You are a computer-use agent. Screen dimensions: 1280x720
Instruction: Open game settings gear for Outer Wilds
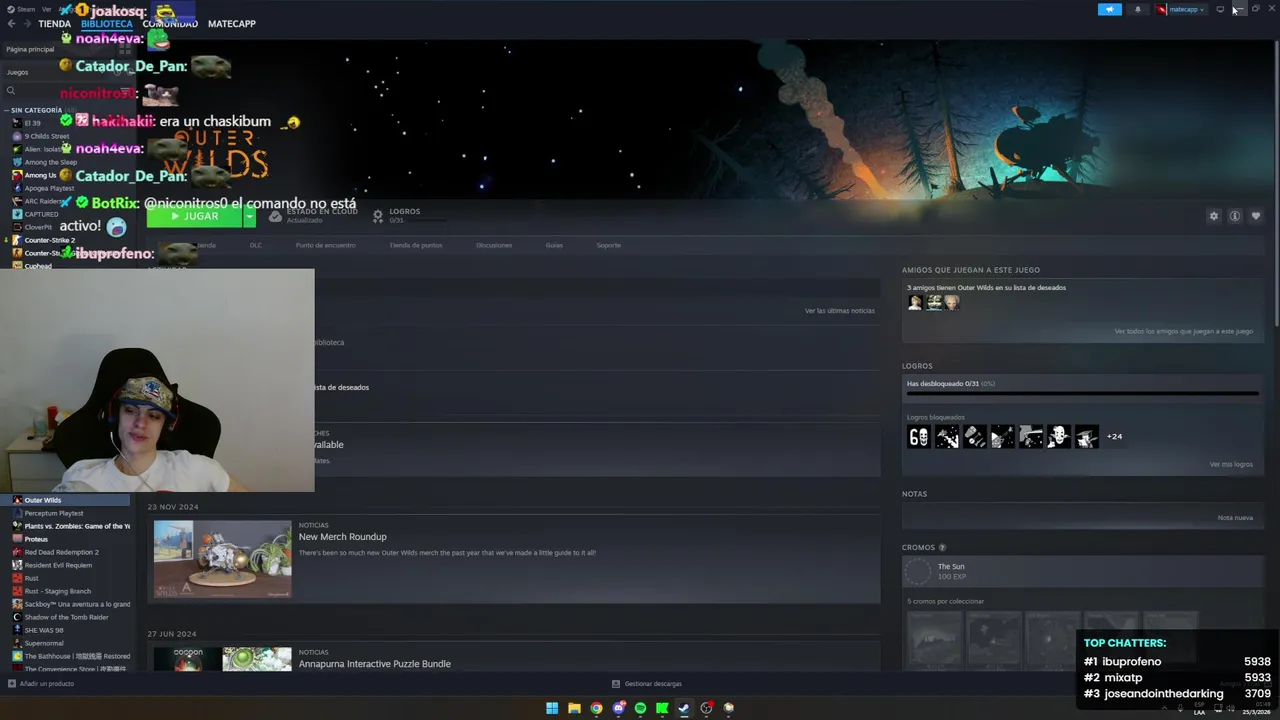tap(1214, 216)
